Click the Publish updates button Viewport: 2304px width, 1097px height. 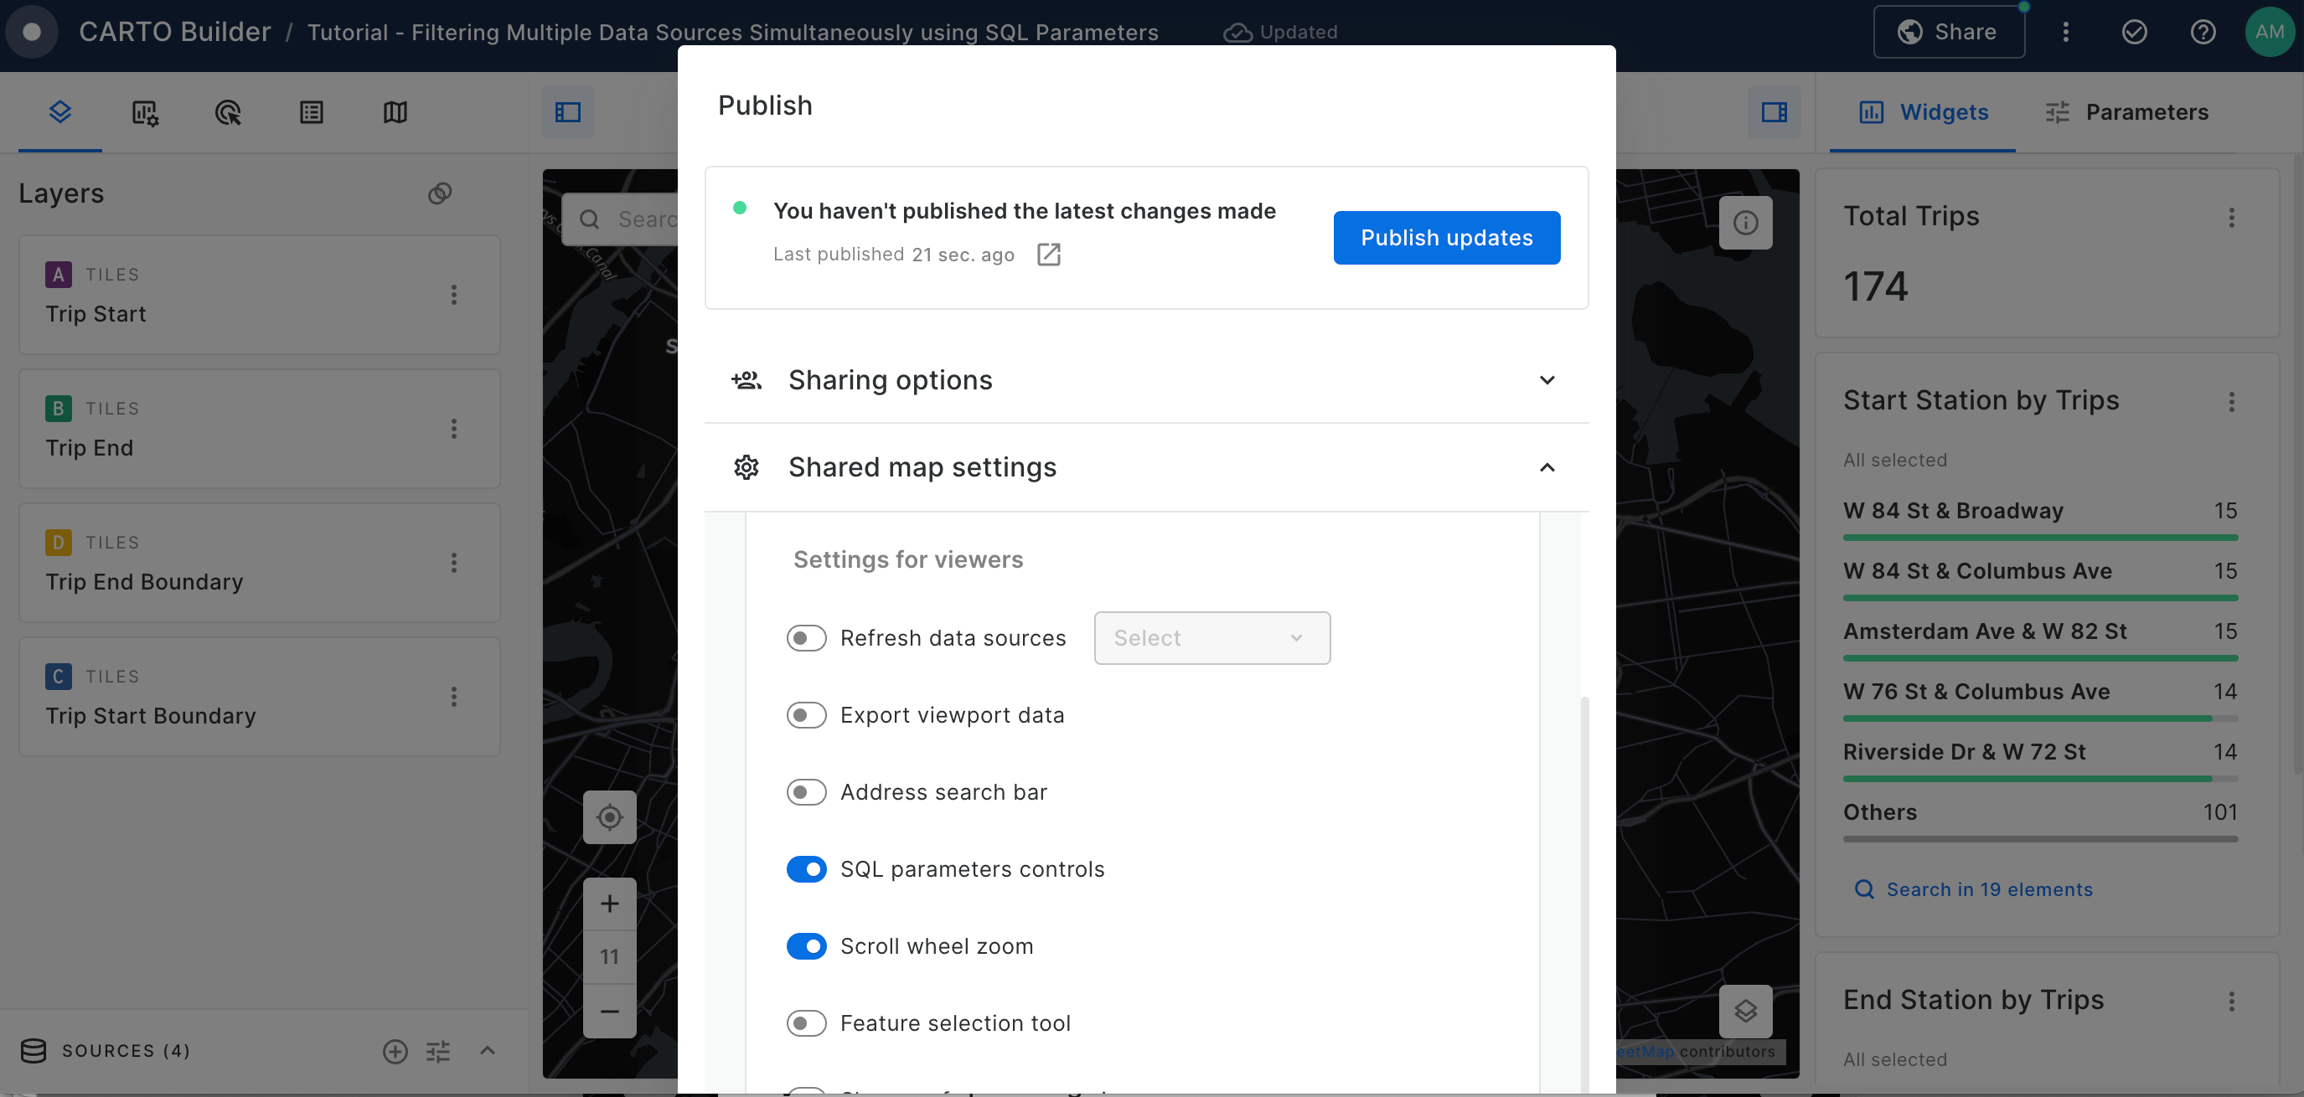pyautogui.click(x=1446, y=238)
